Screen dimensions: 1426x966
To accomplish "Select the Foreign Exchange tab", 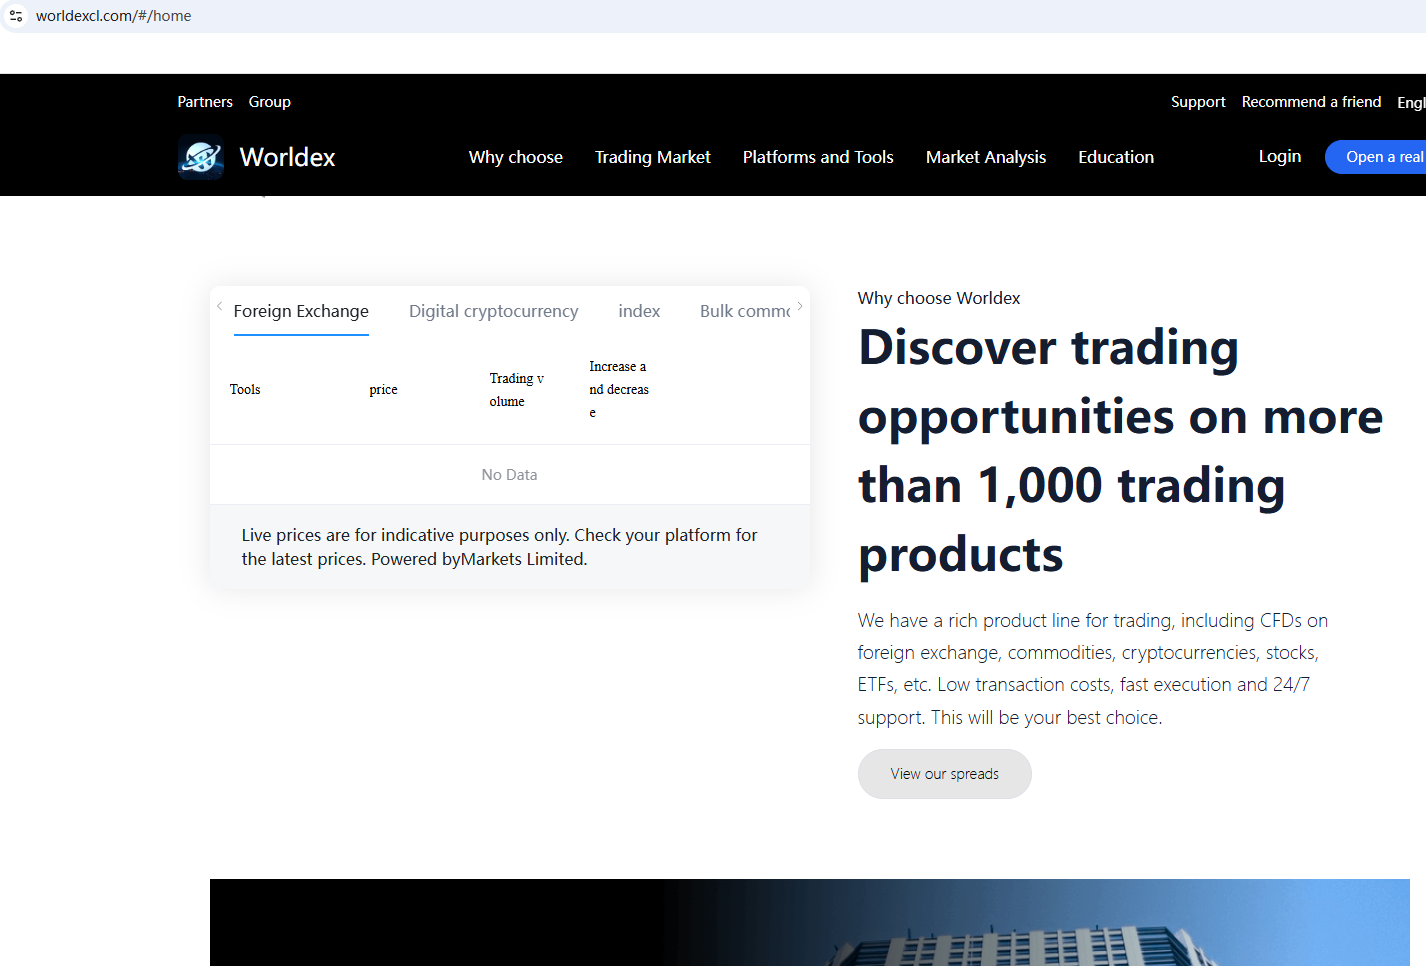I will pos(301,311).
